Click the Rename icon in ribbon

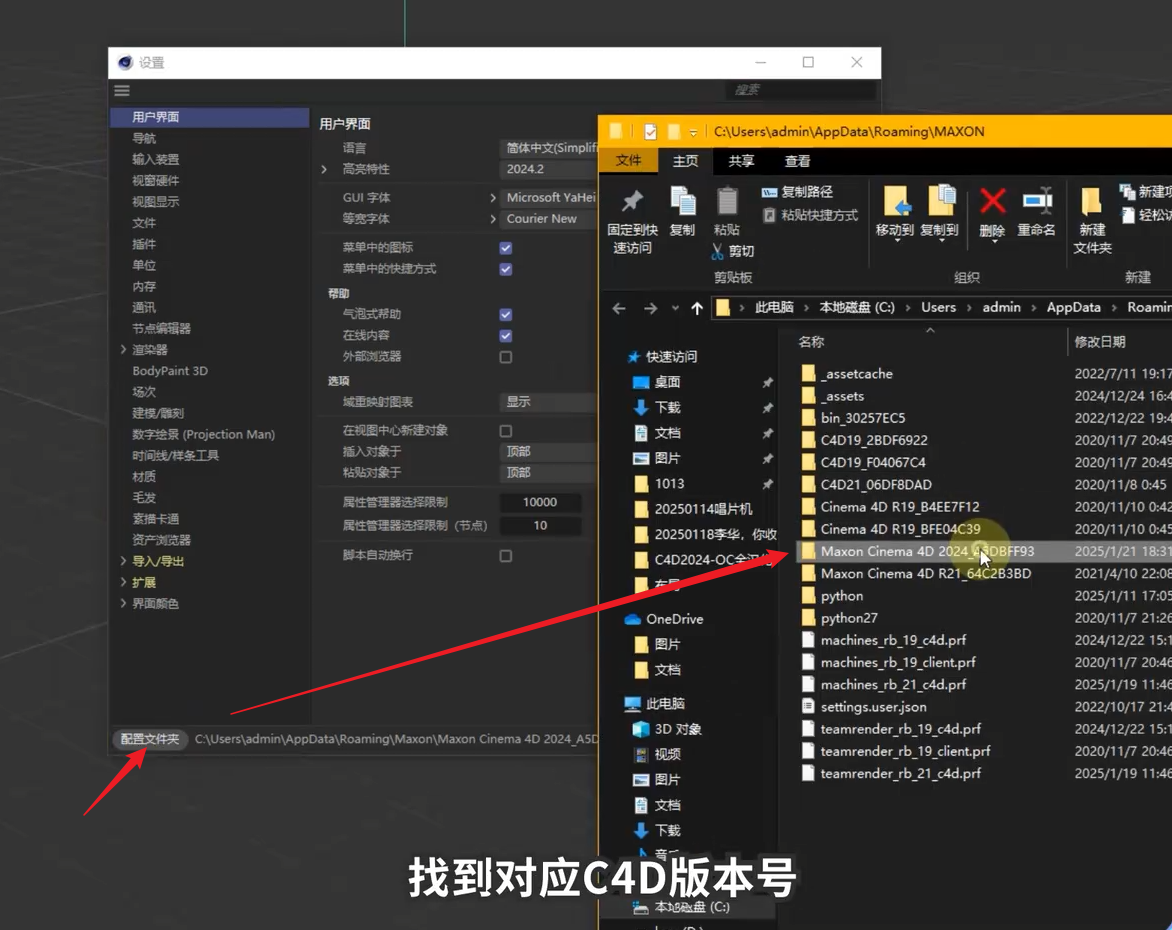click(1036, 203)
